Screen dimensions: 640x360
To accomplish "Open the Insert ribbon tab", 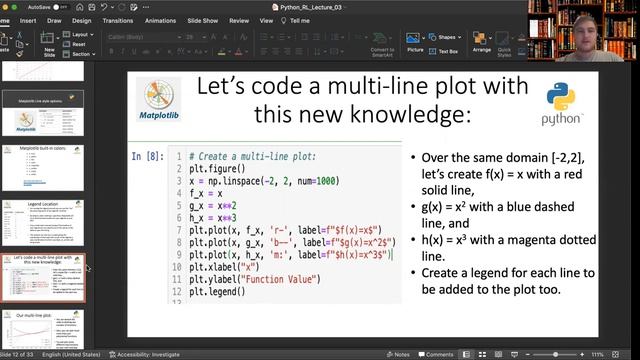I will (28, 21).
